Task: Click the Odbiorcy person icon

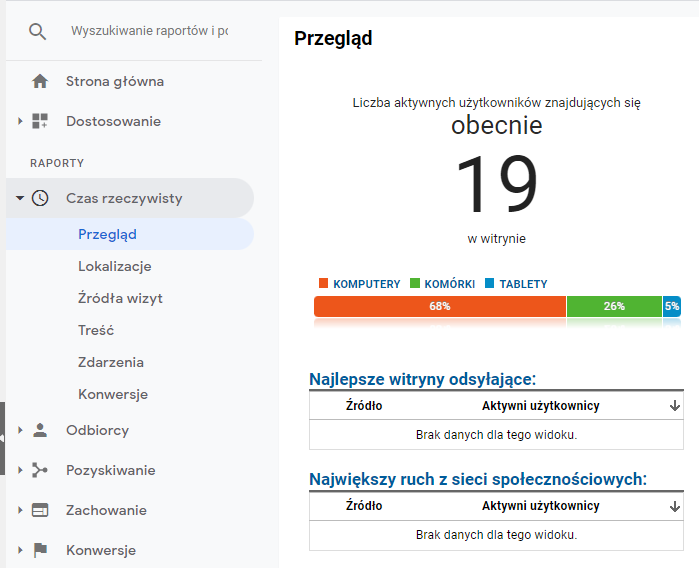Action: [40, 430]
